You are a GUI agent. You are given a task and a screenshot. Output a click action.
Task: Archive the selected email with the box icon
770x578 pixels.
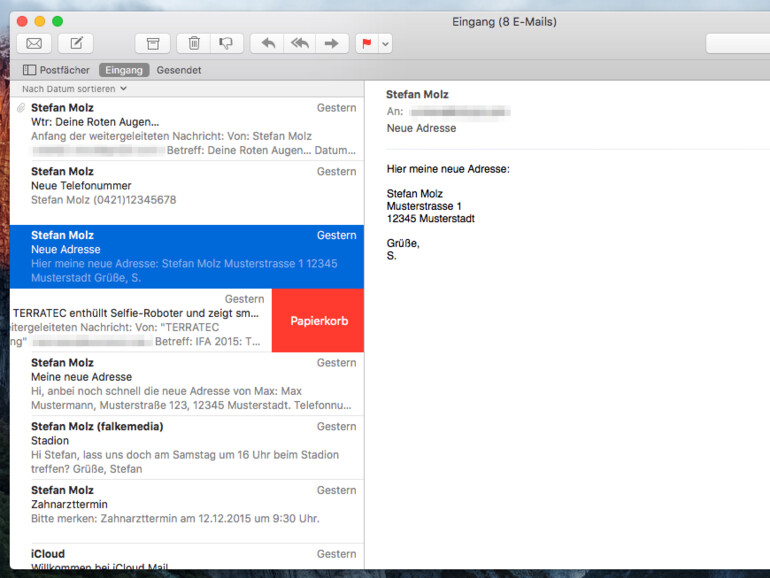(x=152, y=43)
